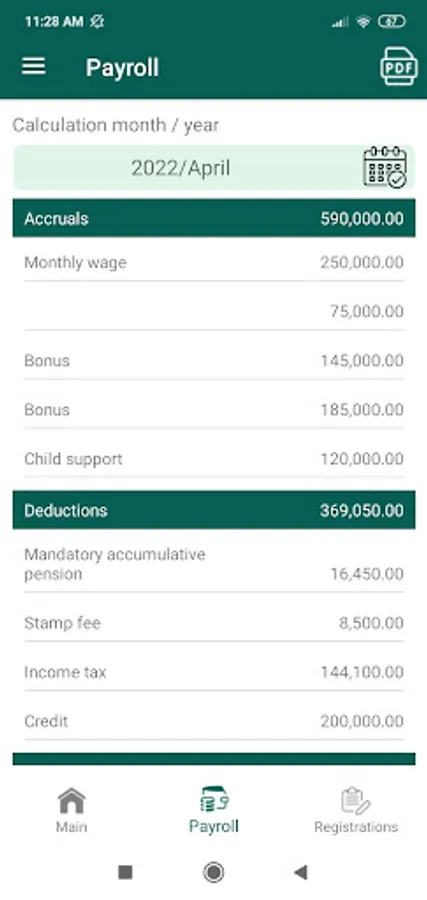Select the Child support row
This screenshot has width=427, height=900.
click(214, 459)
